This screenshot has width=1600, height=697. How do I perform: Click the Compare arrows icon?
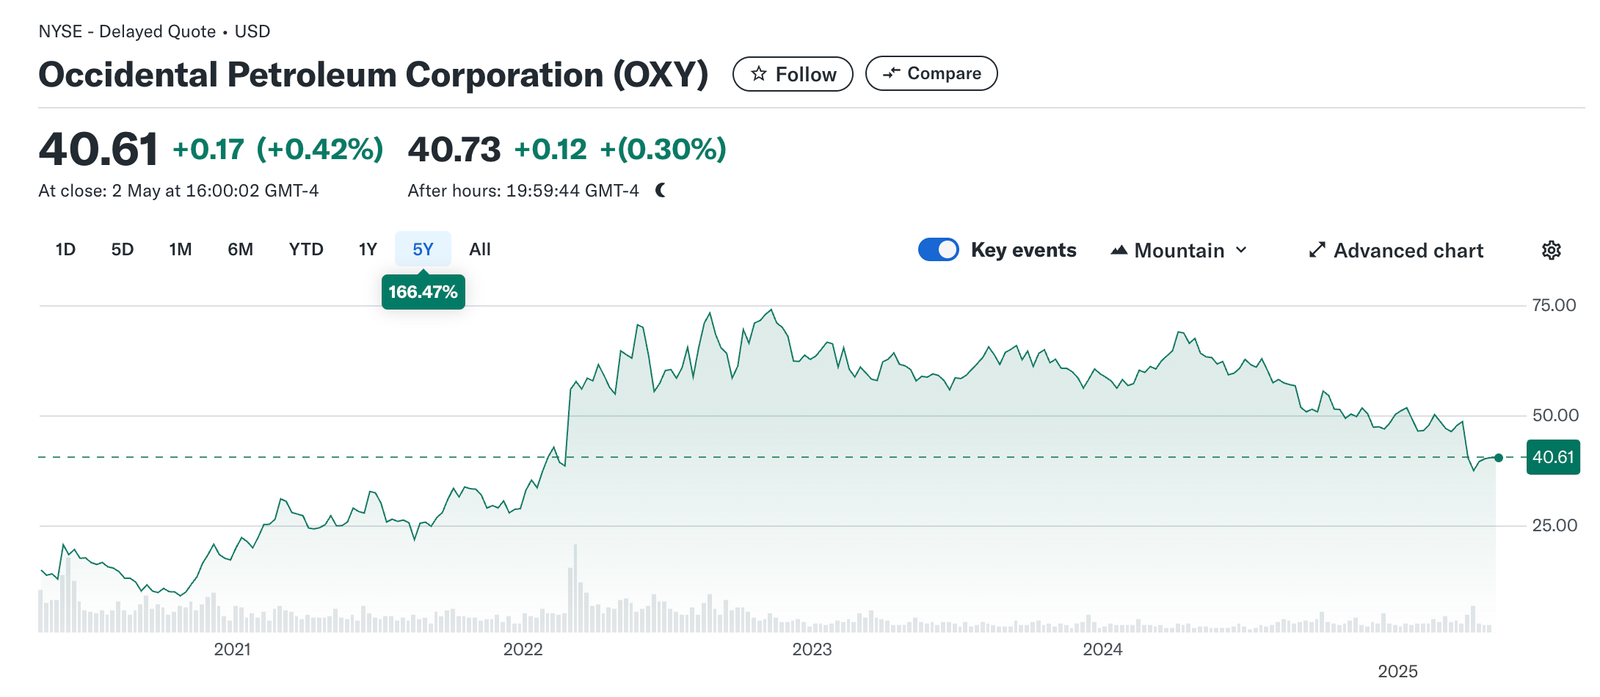point(892,73)
